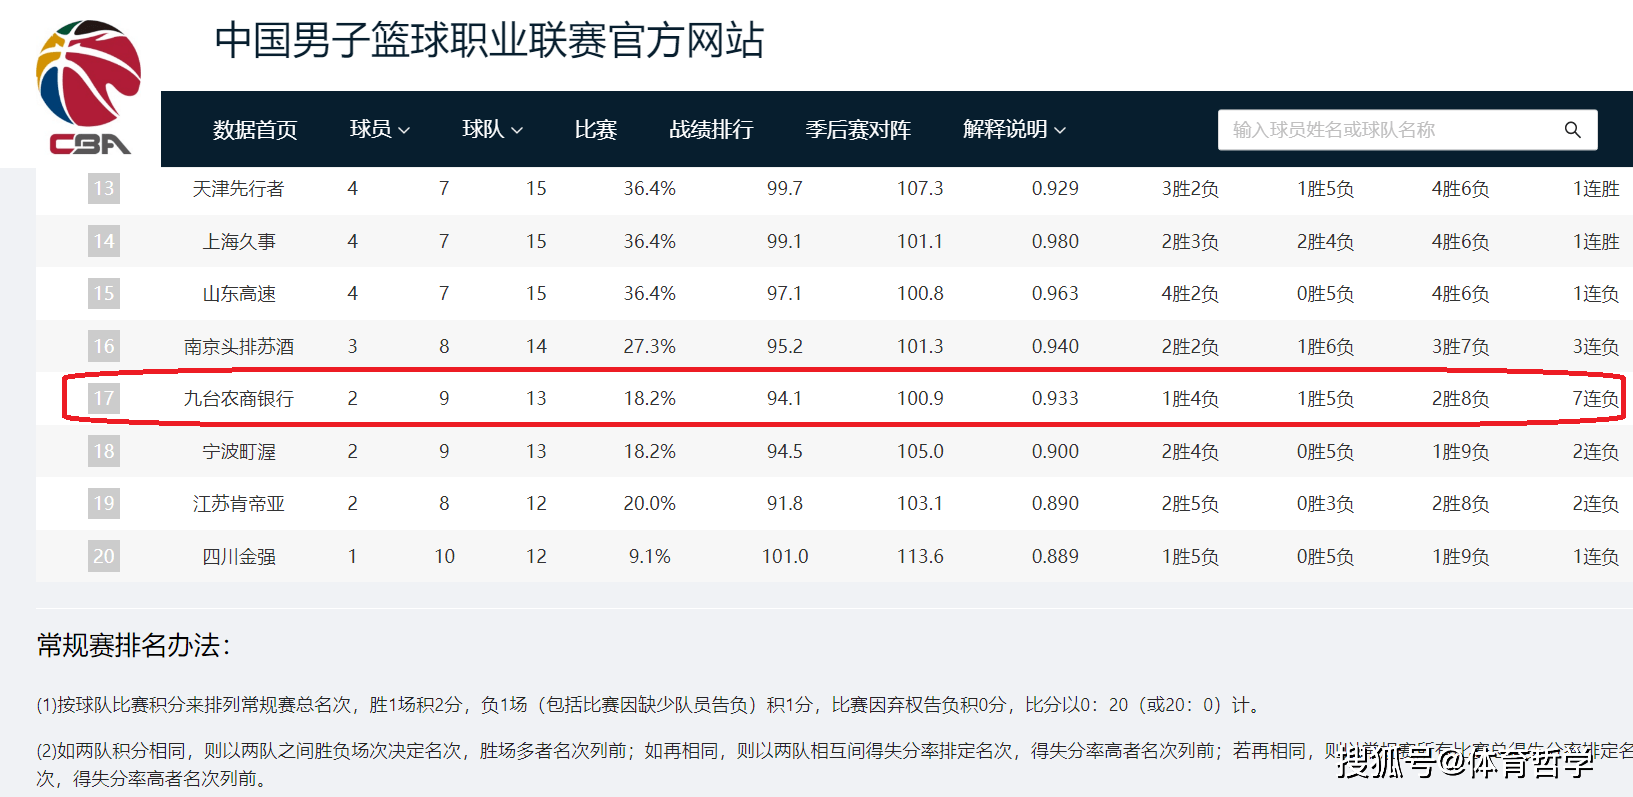Click rank badge 15
The width and height of the screenshot is (1633, 797).
click(104, 294)
